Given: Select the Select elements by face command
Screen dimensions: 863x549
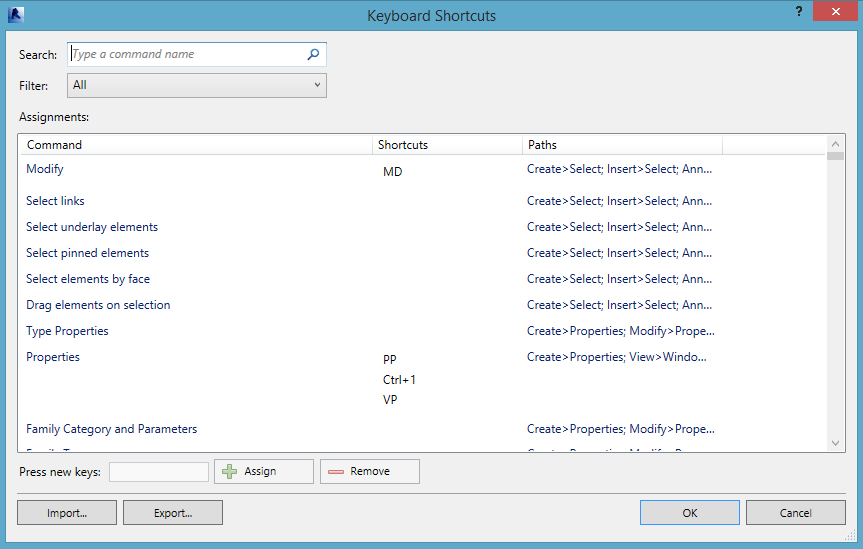Looking at the screenshot, I should (x=88, y=279).
